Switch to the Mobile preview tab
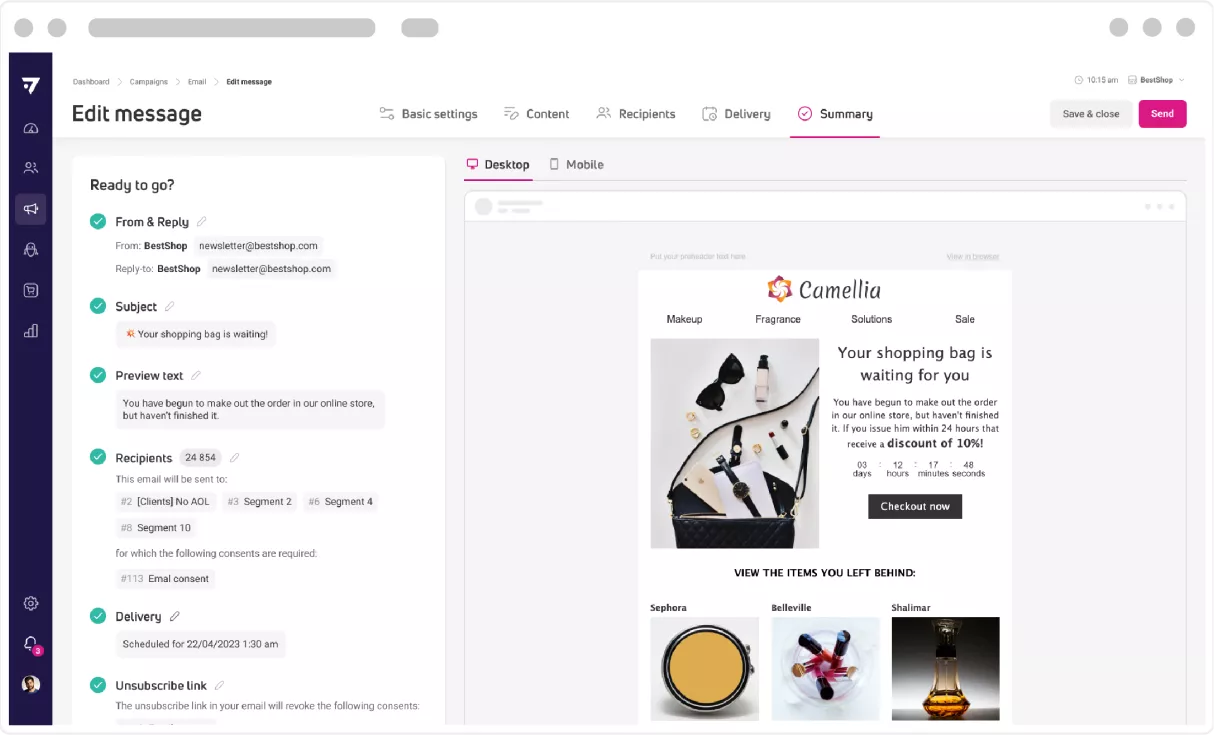Viewport: 1214px width, 736px height. tap(576, 165)
